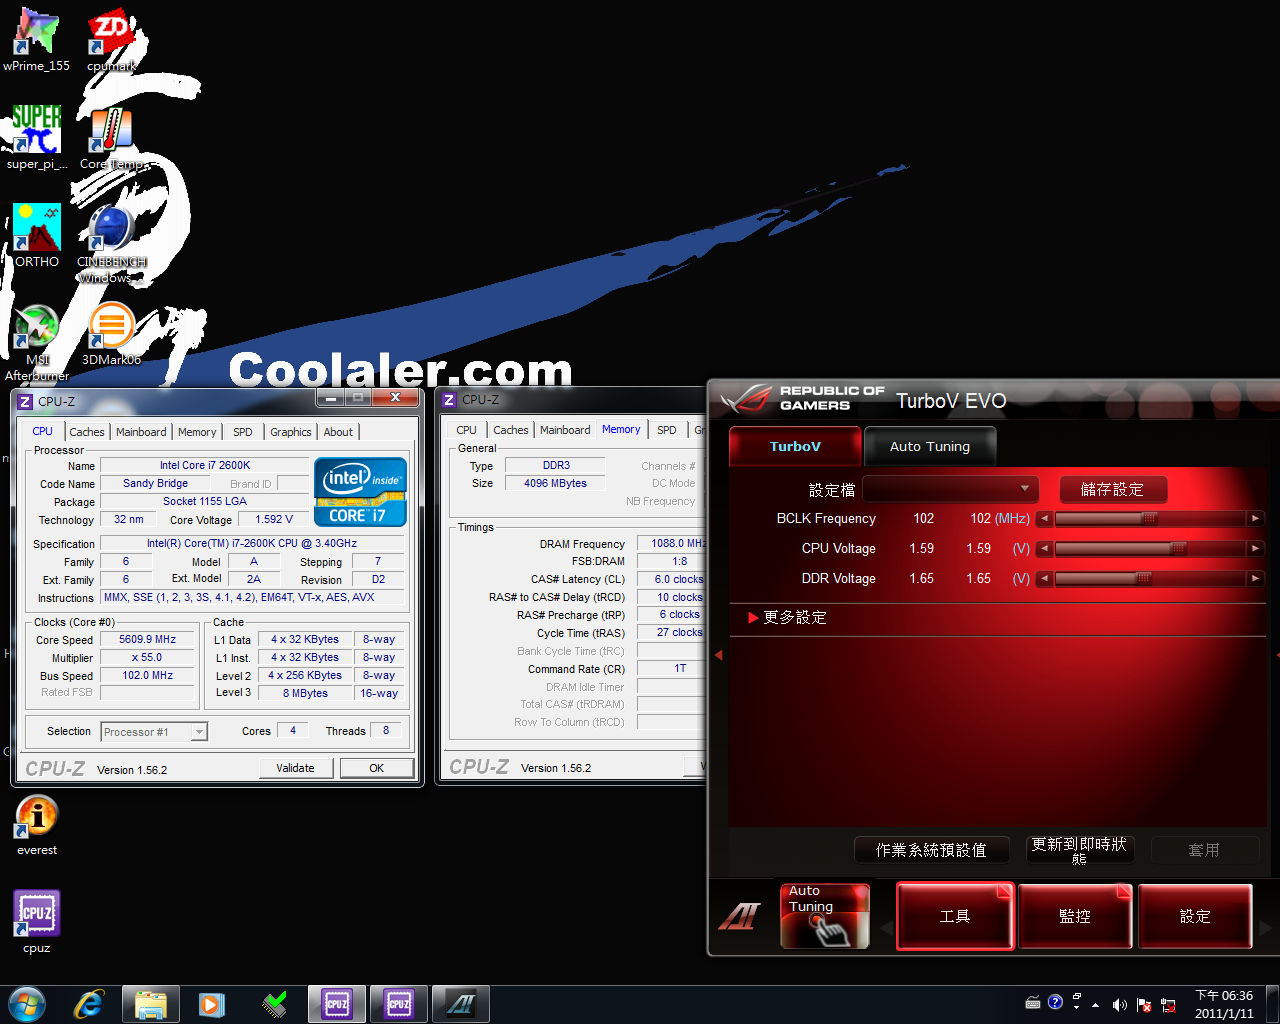Launch the MSI Afterburner desktop icon
The height and width of the screenshot is (1024, 1280).
pos(37,342)
